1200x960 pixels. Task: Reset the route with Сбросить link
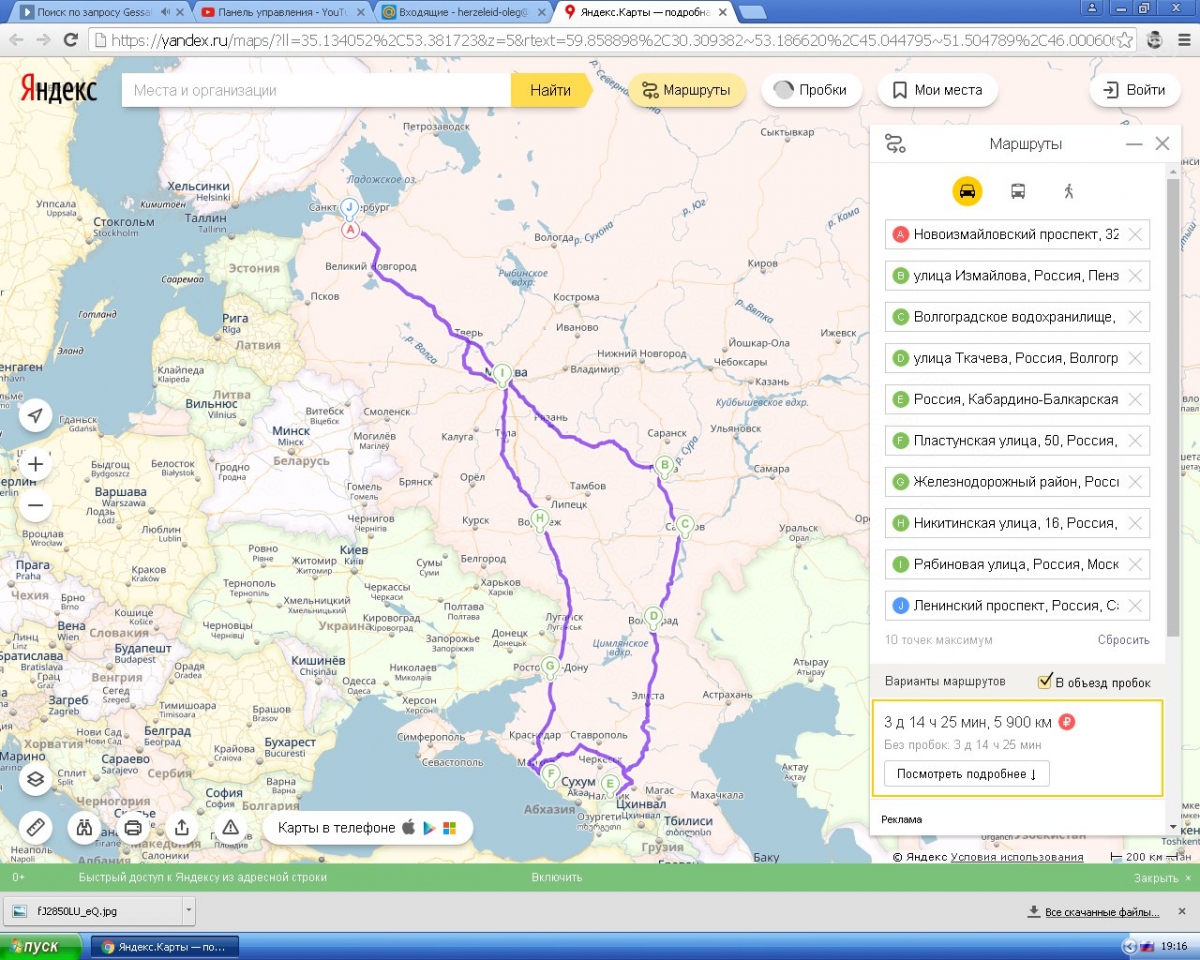click(x=1123, y=640)
